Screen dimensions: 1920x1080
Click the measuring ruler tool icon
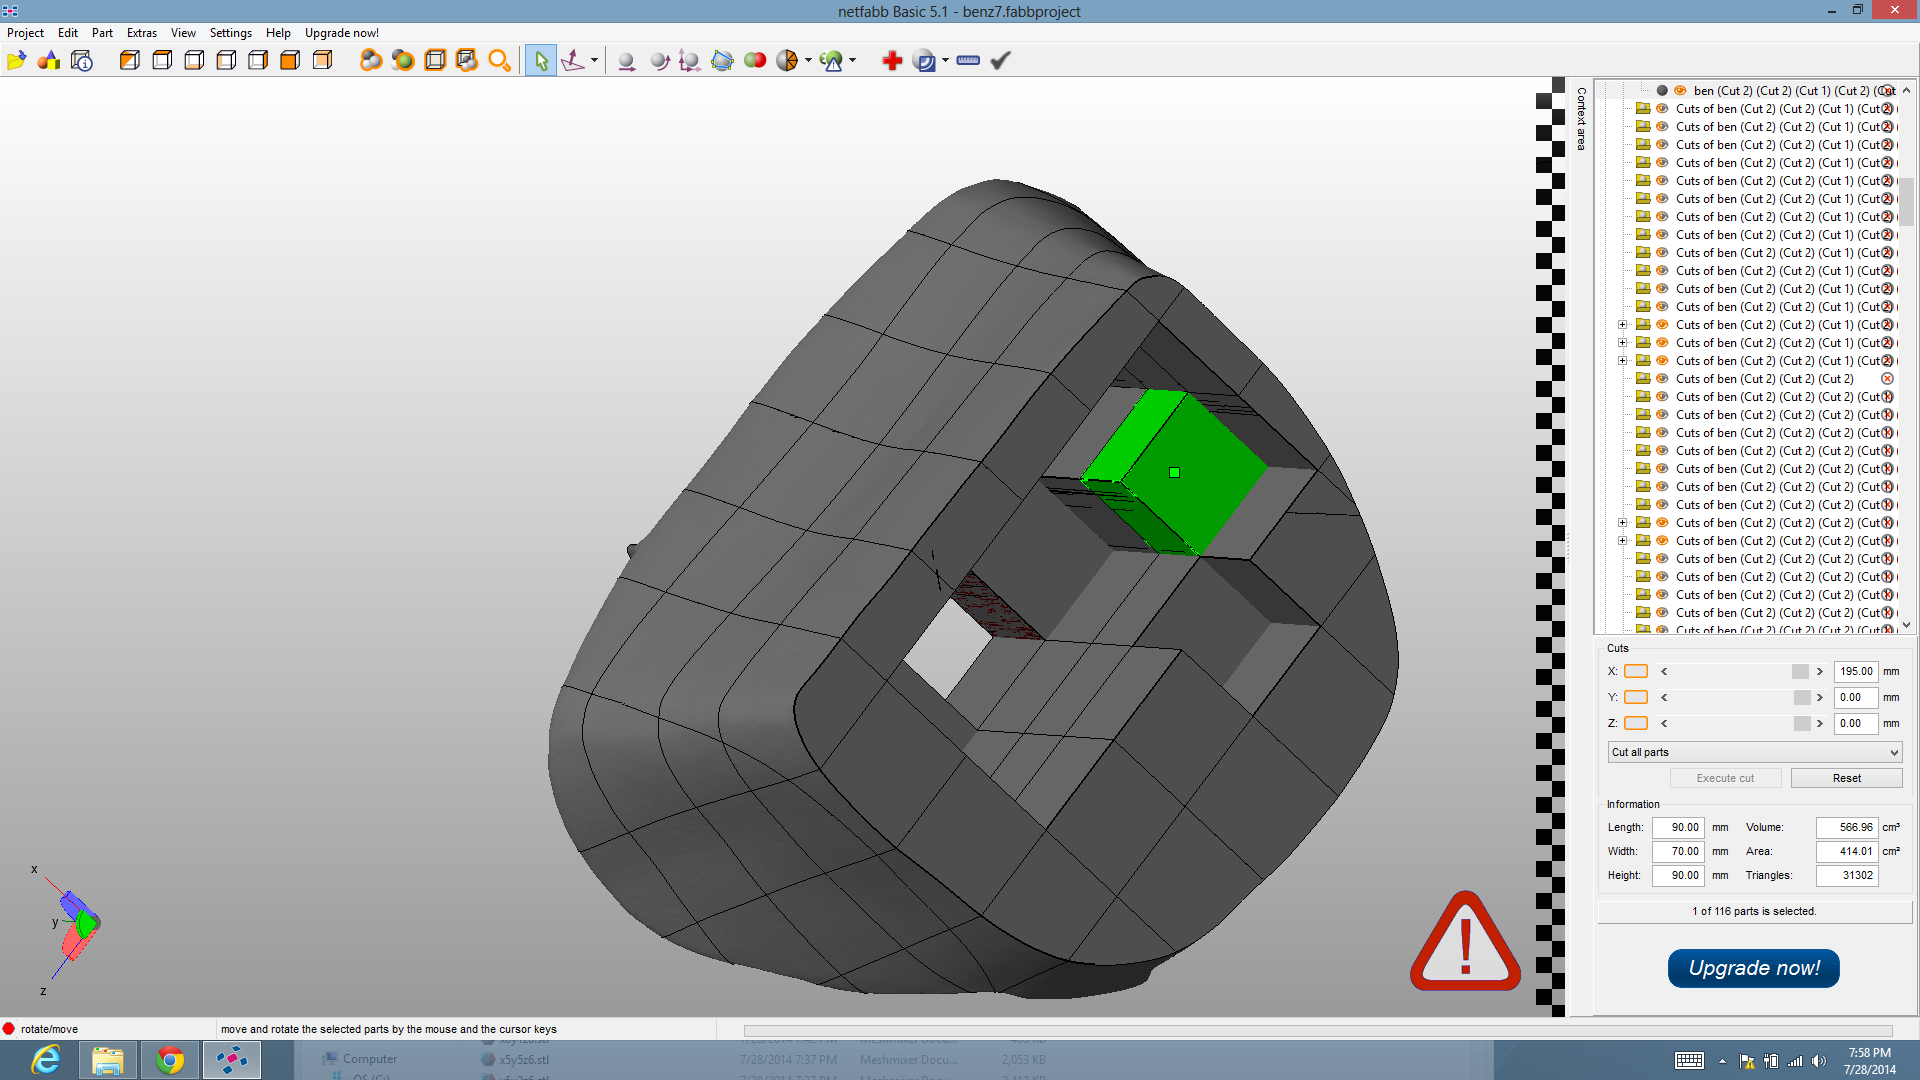pyautogui.click(x=967, y=61)
